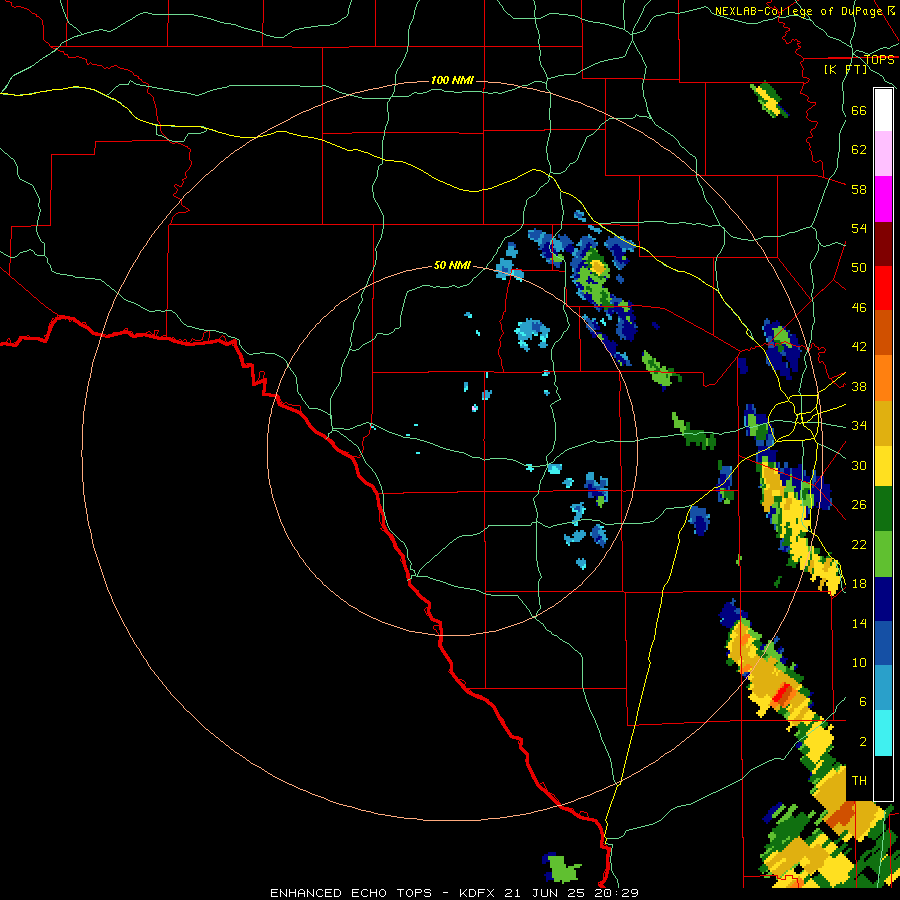Click the 38 legend value

859,386
